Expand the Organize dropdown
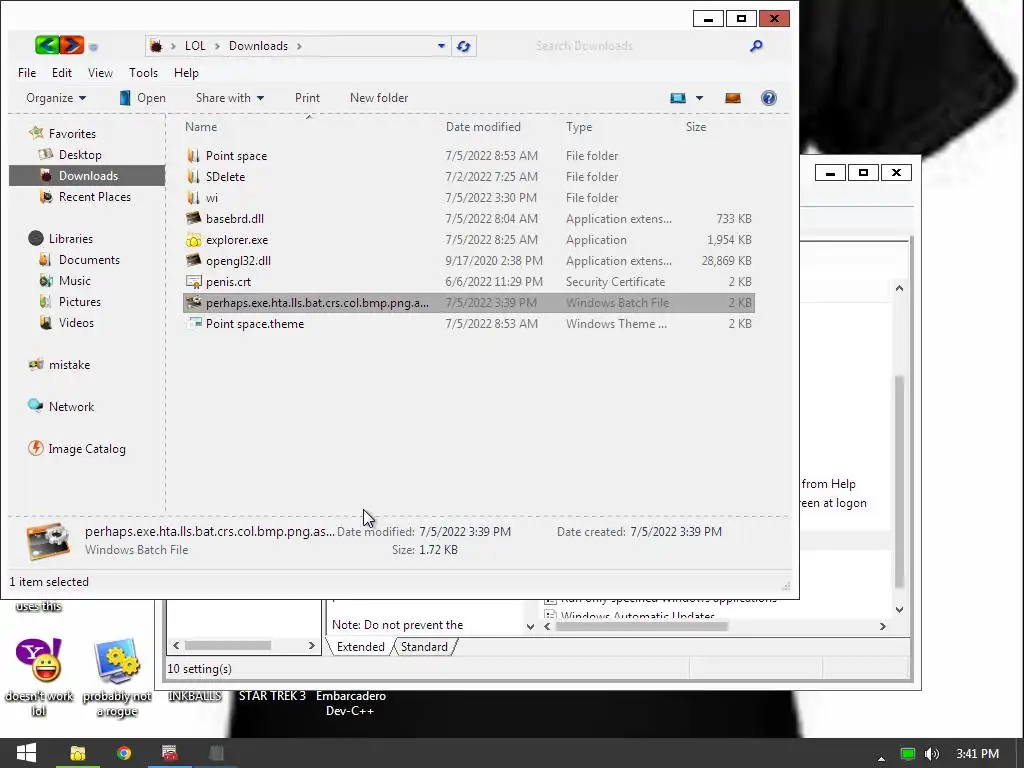Viewport: 1024px width, 768px height. (x=56, y=98)
